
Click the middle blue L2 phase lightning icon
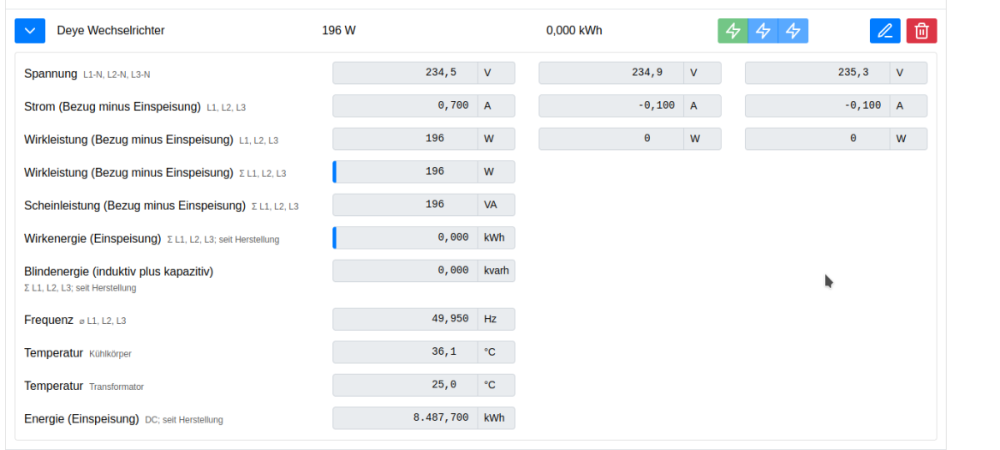tap(763, 31)
